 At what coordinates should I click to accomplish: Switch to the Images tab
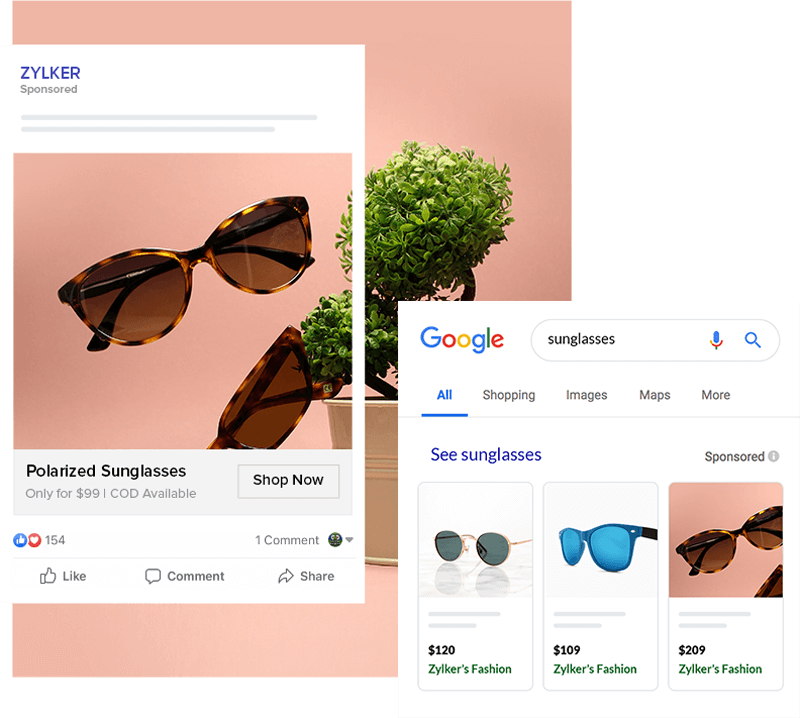pos(586,395)
